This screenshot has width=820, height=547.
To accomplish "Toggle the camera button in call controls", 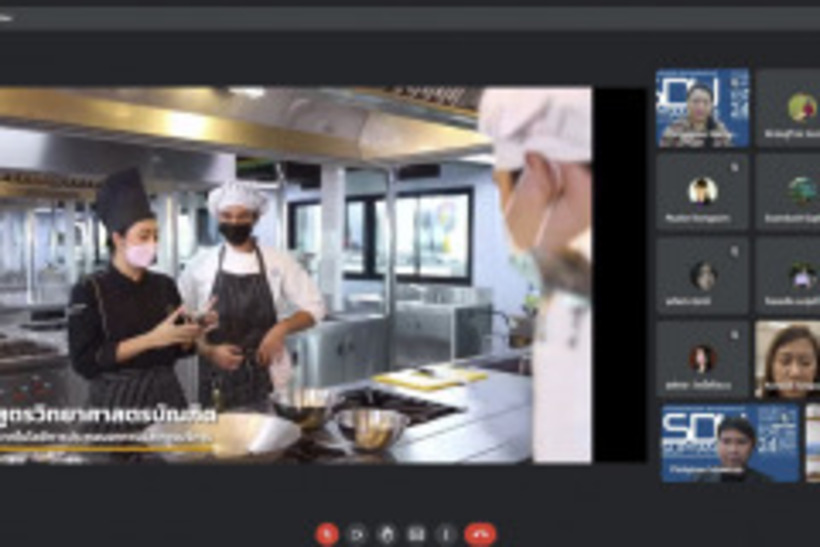I will (358, 534).
